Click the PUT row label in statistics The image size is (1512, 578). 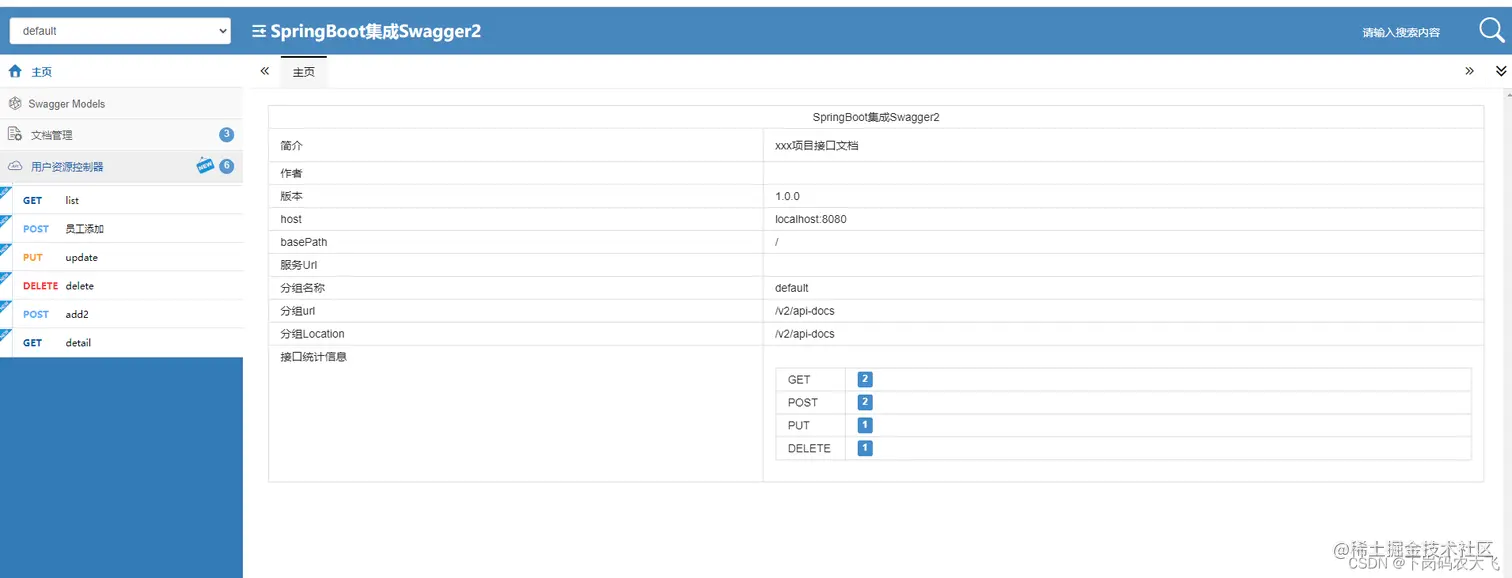tap(799, 425)
